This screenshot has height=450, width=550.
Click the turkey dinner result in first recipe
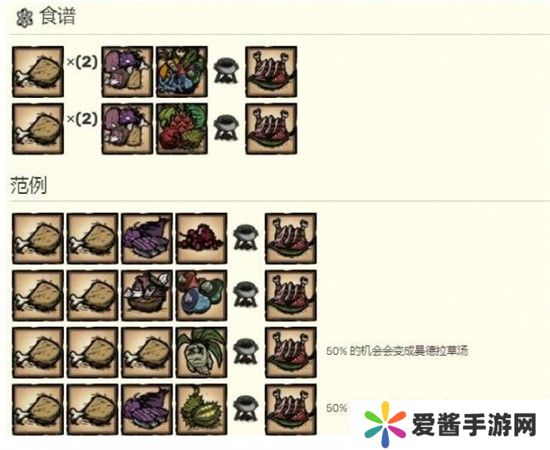(271, 72)
